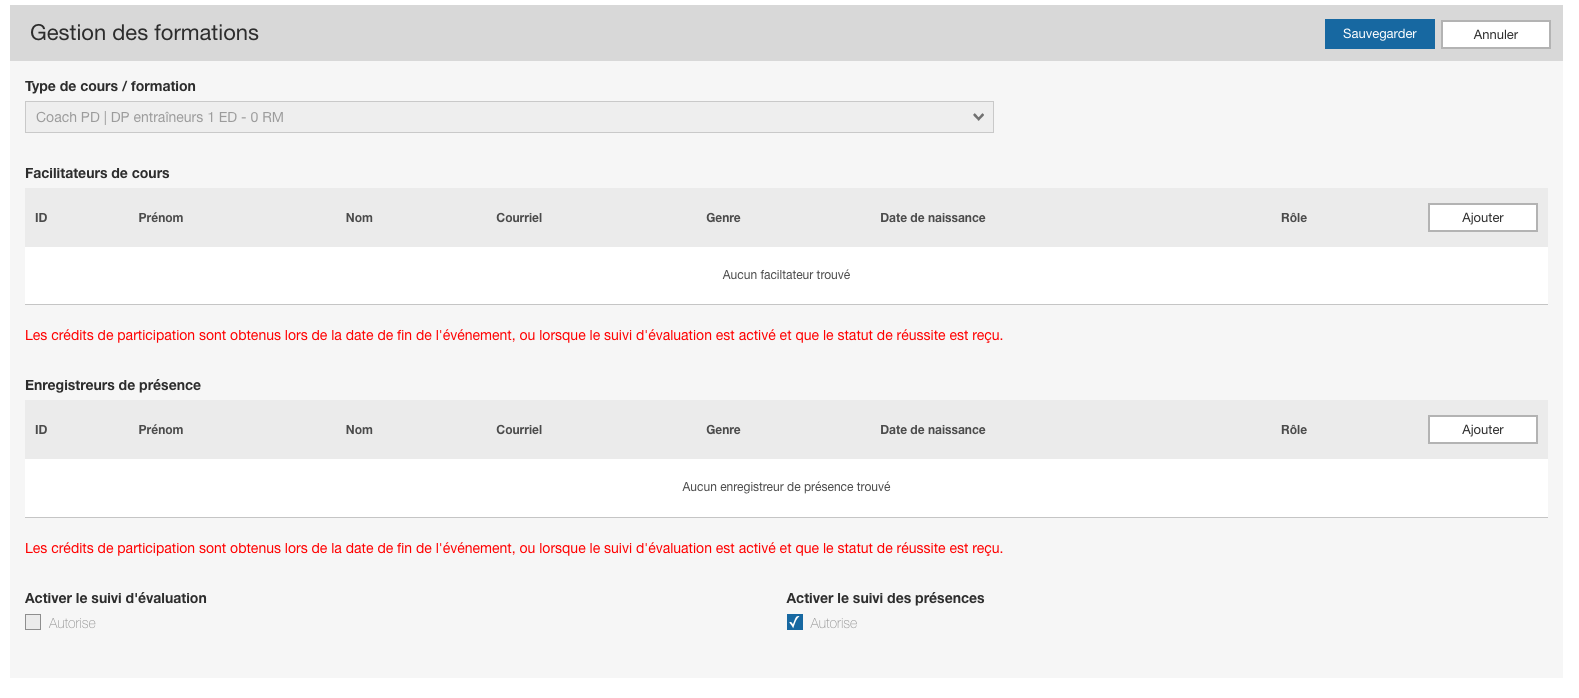Click Rôle header in Enregistreurs de présence table
1579x698 pixels.
coord(1293,430)
